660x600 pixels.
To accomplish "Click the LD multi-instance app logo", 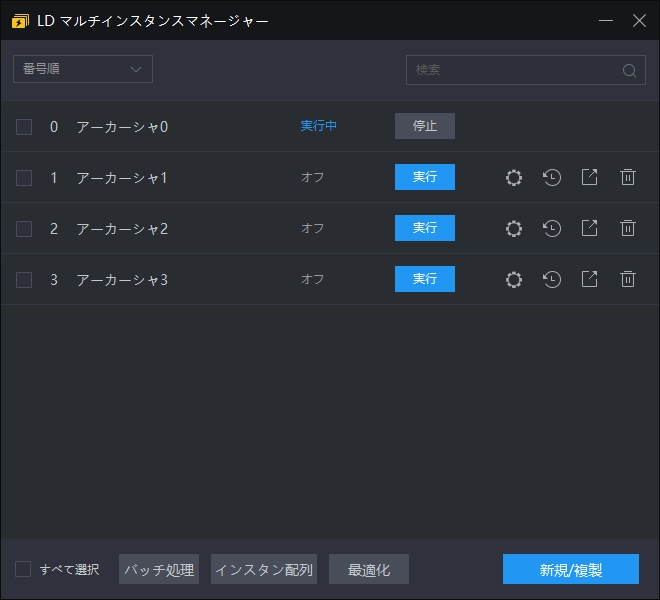I will (x=20, y=21).
